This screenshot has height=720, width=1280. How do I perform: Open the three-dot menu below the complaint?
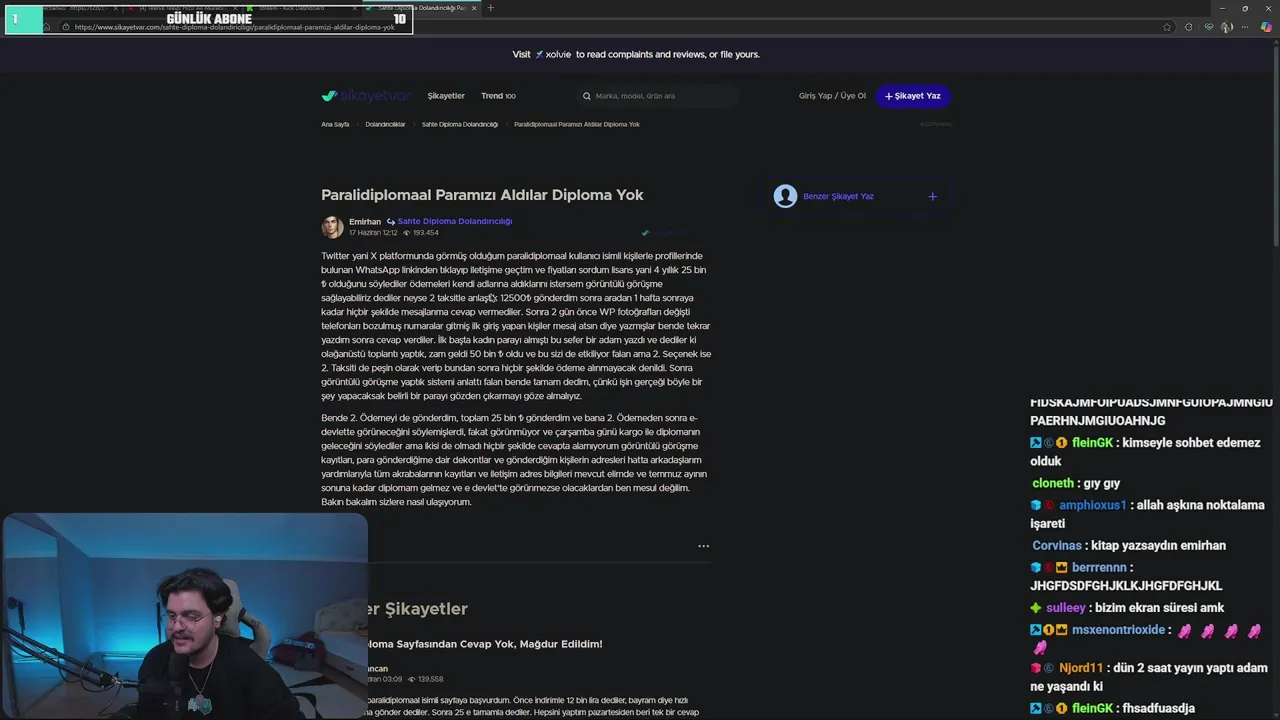pos(703,546)
